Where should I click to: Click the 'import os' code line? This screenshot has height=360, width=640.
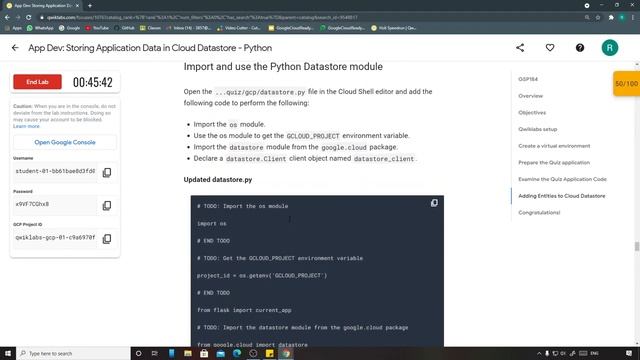click(x=212, y=224)
